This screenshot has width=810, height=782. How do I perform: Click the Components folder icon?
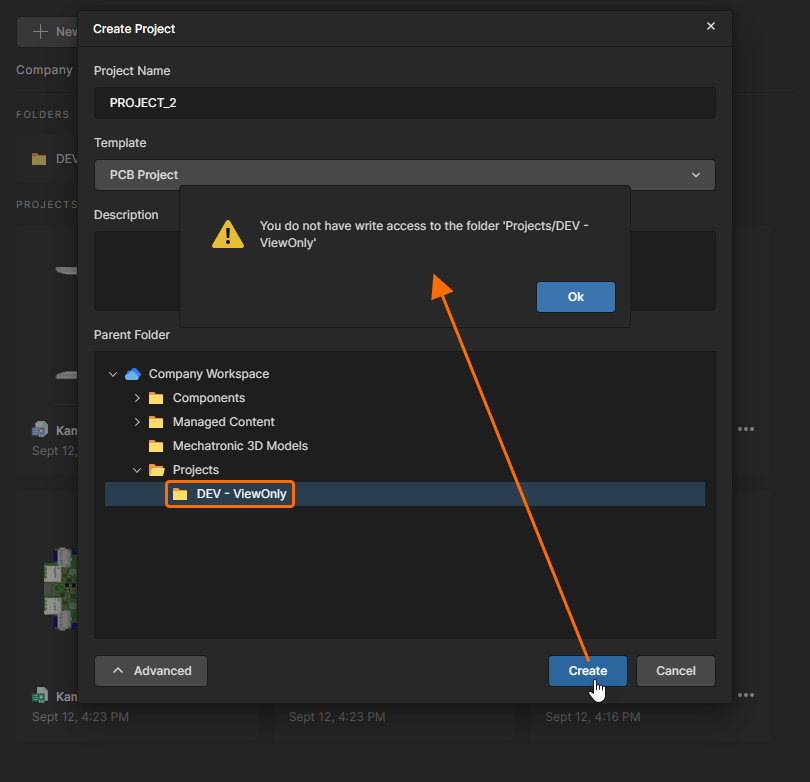pyautogui.click(x=156, y=398)
